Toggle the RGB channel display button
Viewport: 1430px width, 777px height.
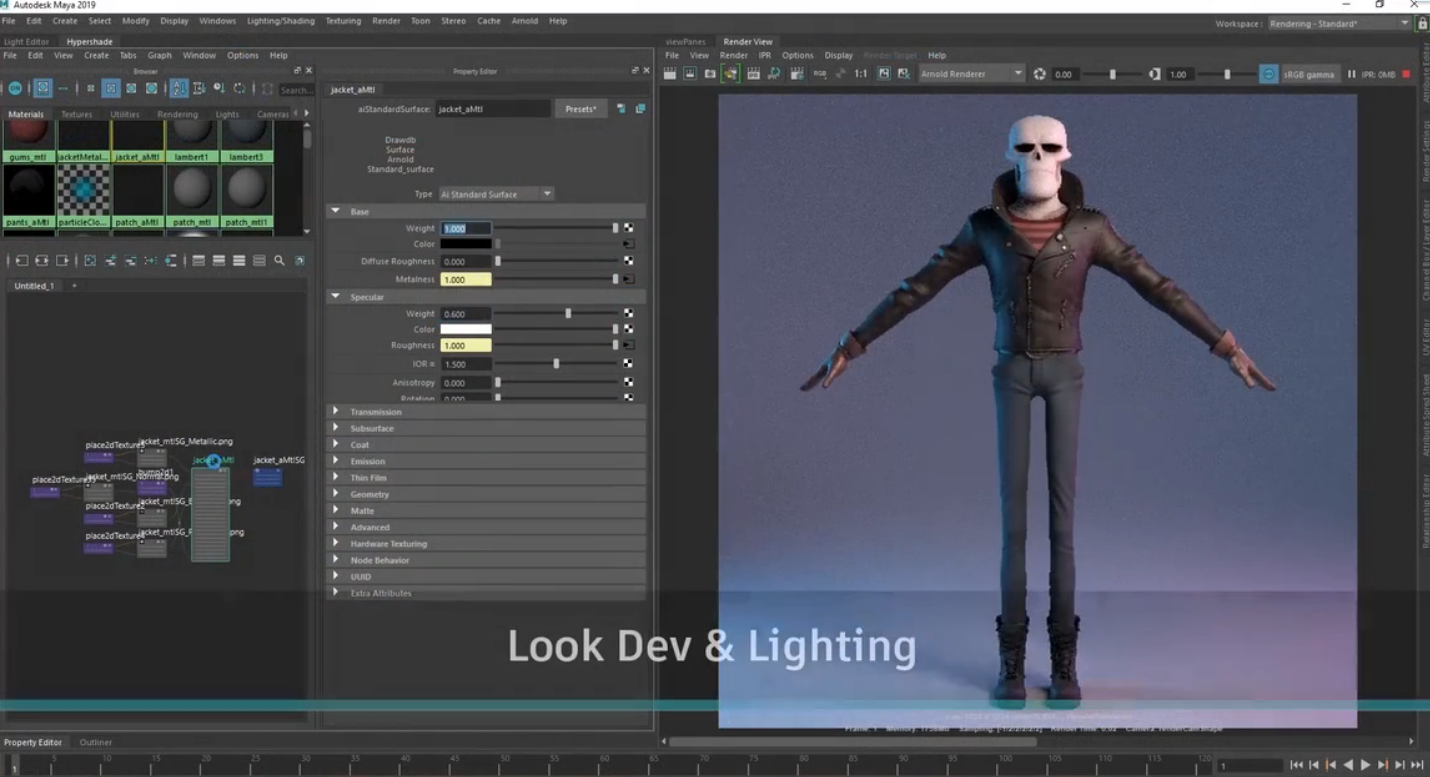pos(820,74)
